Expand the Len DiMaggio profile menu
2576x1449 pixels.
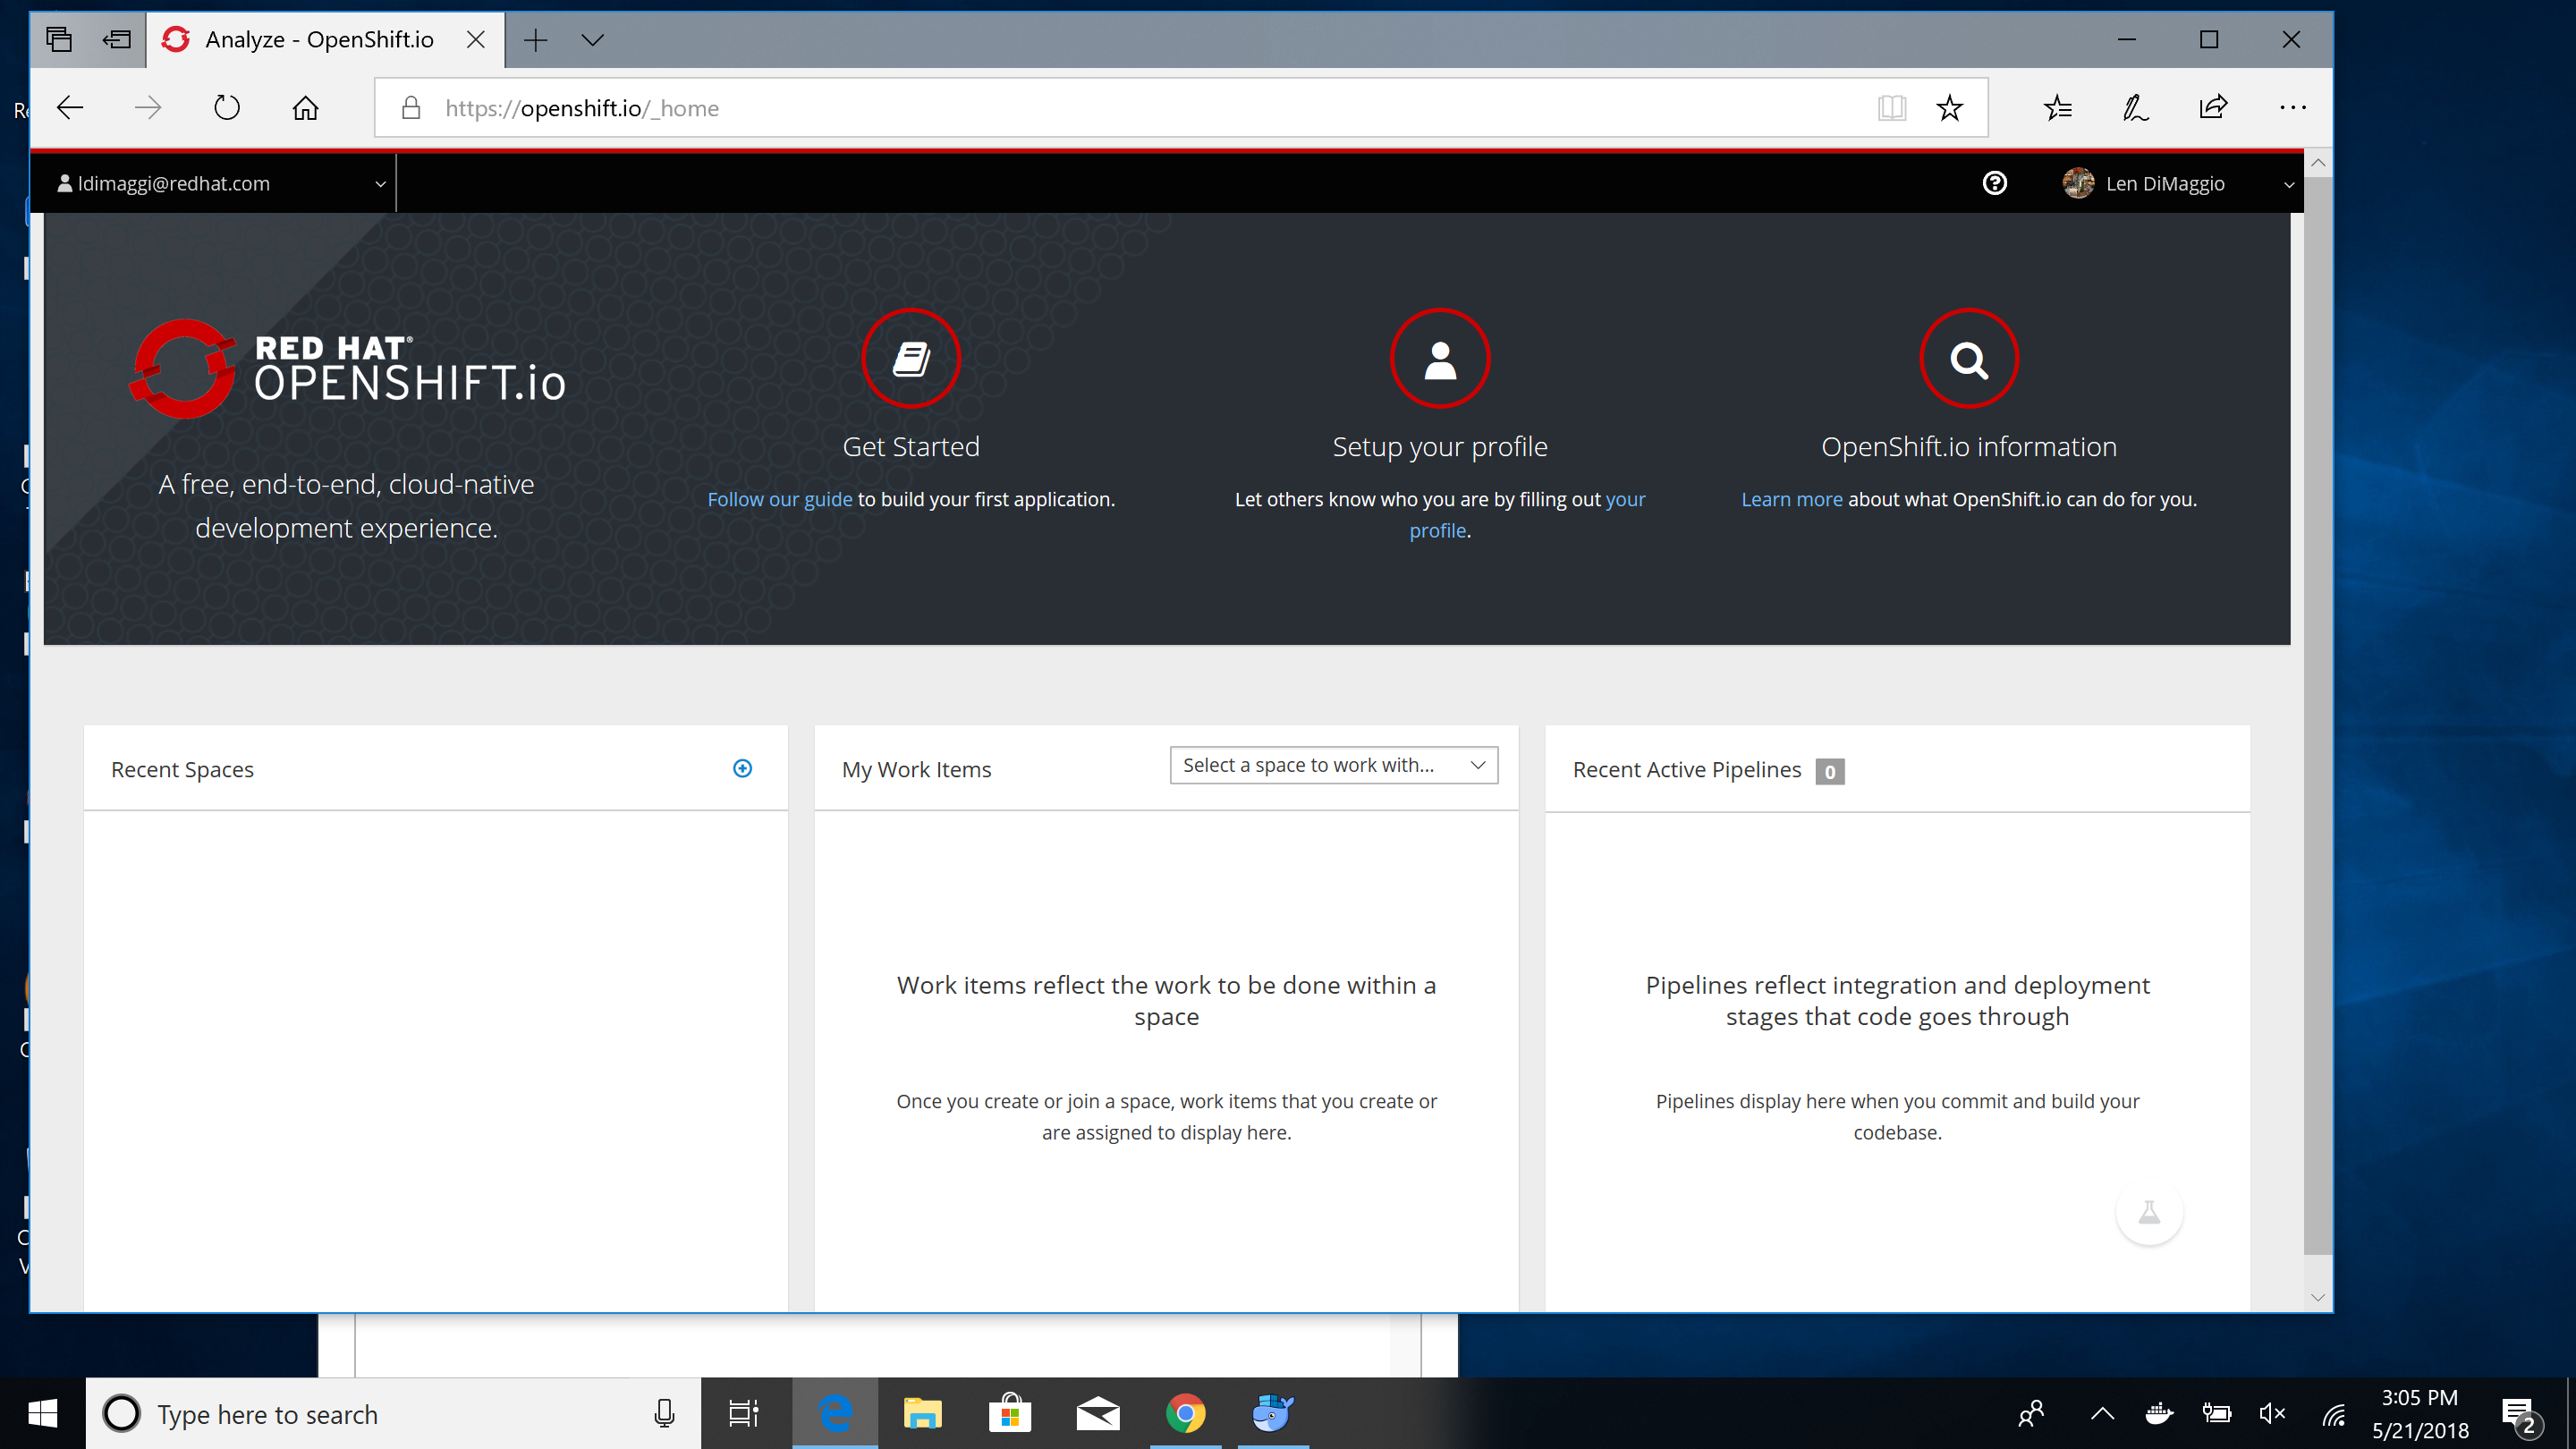coord(2289,183)
